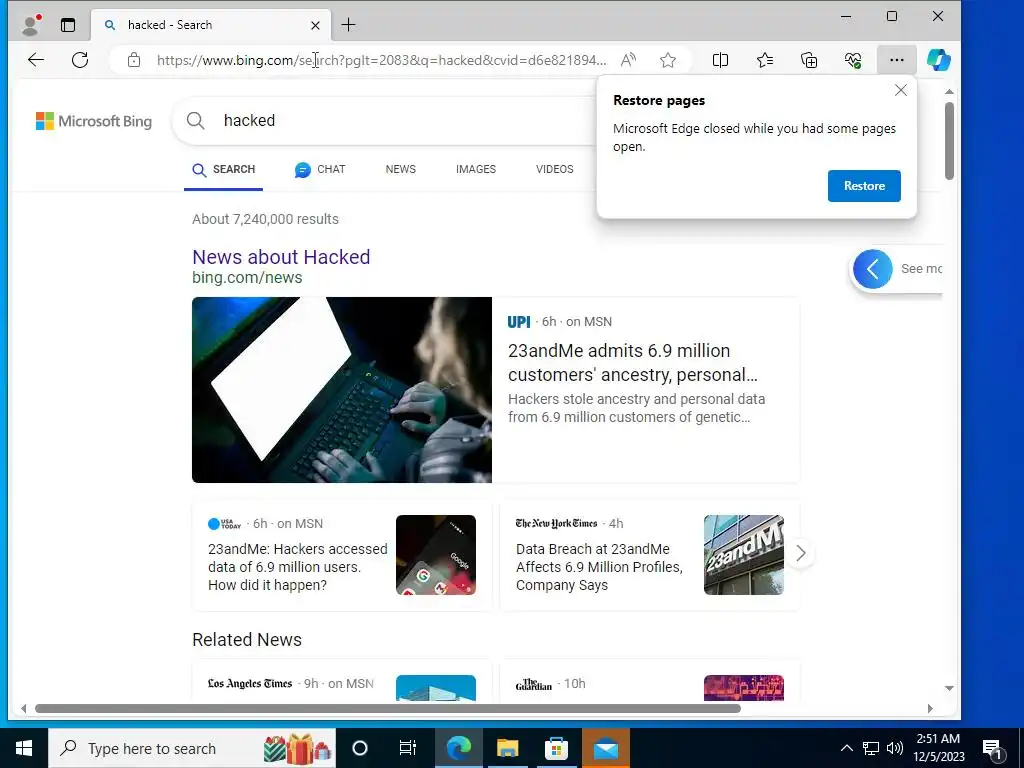Viewport: 1024px width, 768px height.
Task: Click the Microsoft Edge taskbar icon
Action: (x=458, y=748)
